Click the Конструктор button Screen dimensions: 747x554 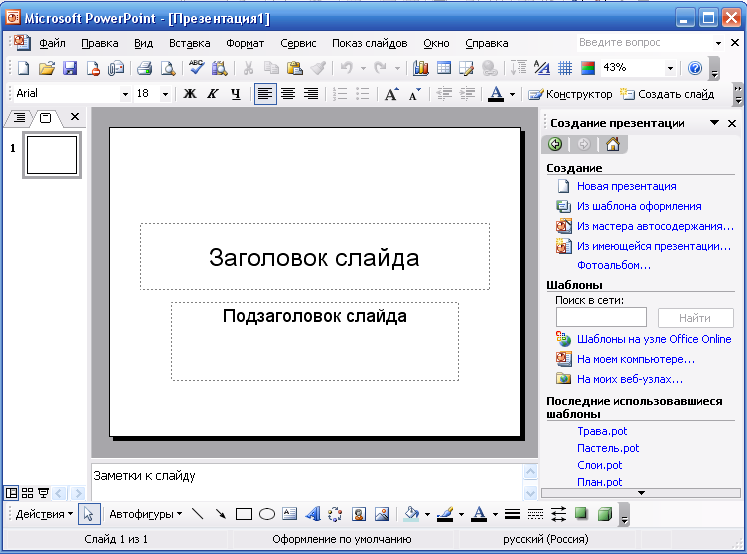click(x=570, y=94)
